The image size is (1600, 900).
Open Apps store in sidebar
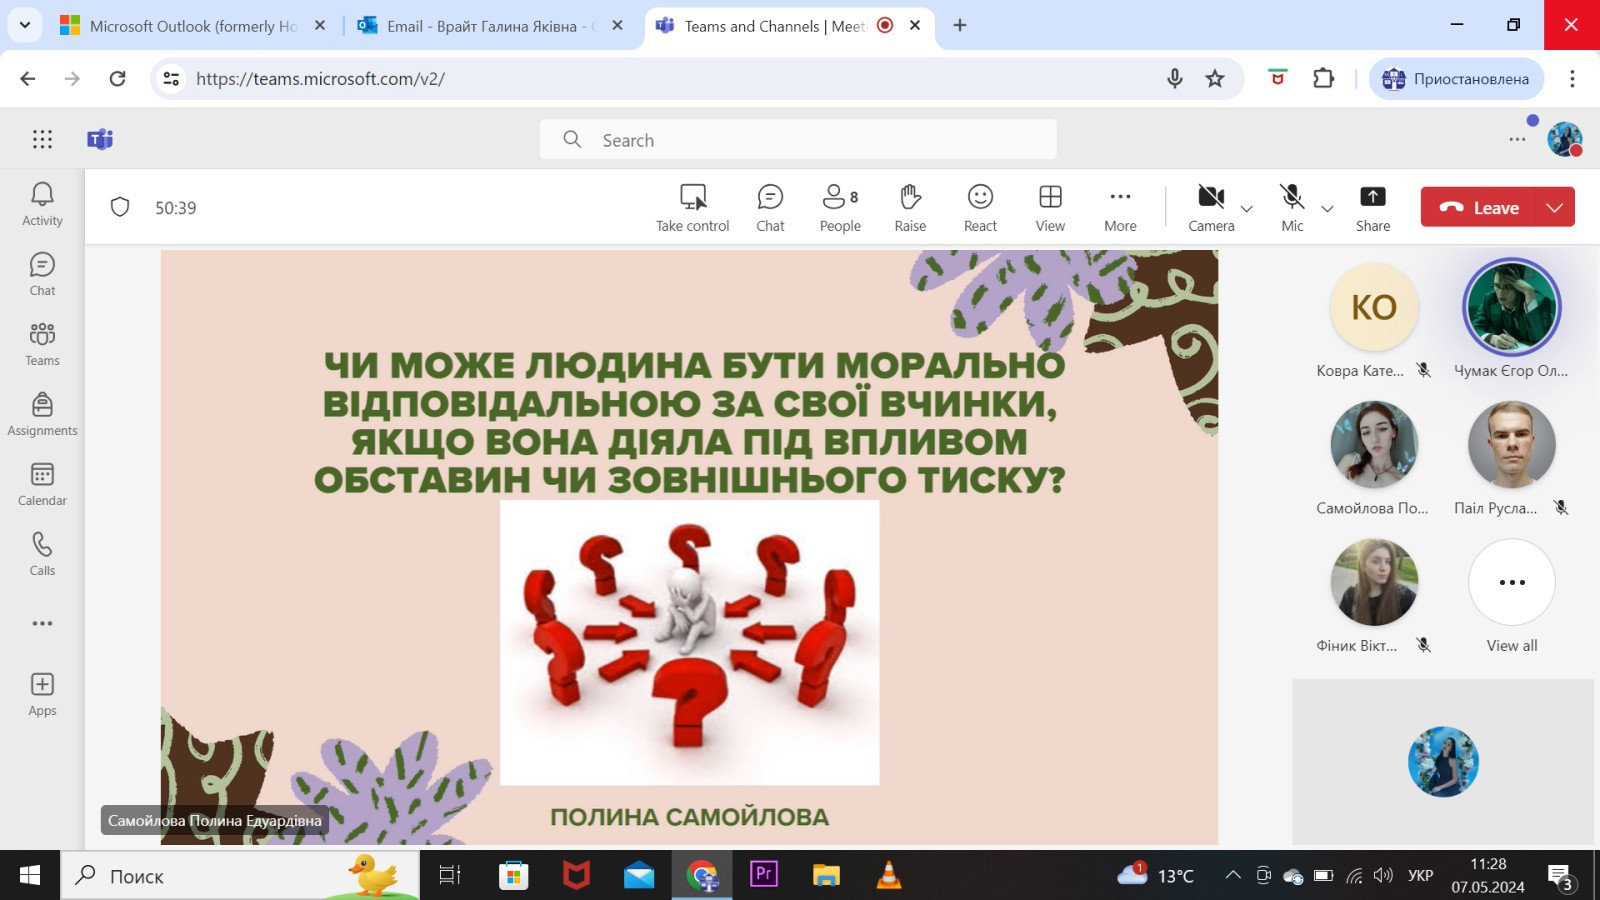click(x=42, y=694)
